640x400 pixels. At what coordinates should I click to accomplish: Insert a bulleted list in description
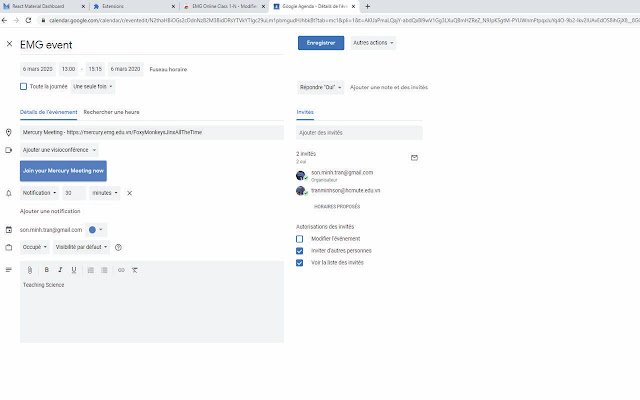point(104,270)
